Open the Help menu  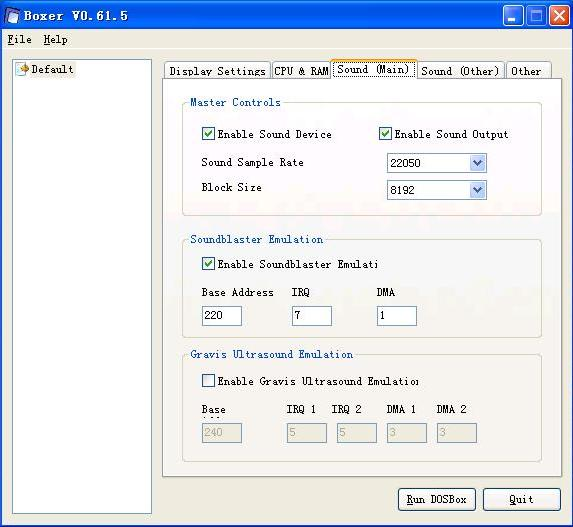55,39
